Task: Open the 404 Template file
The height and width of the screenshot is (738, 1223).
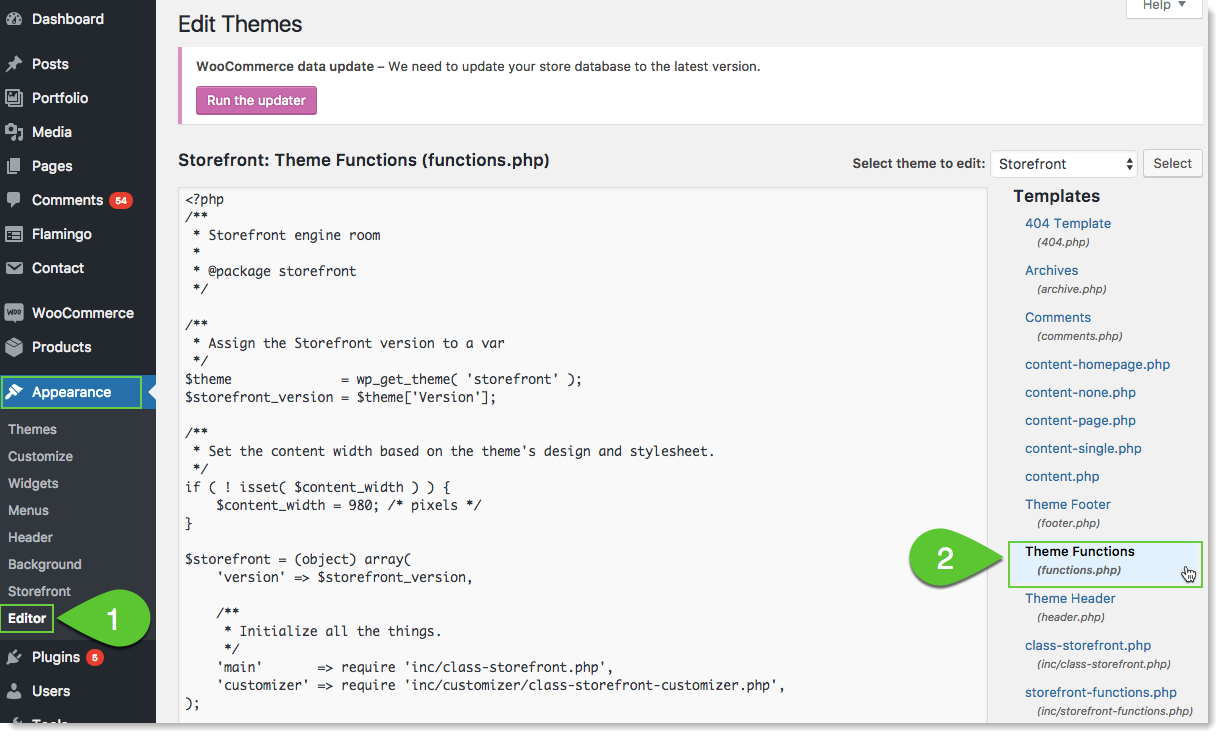Action: [x=1068, y=223]
